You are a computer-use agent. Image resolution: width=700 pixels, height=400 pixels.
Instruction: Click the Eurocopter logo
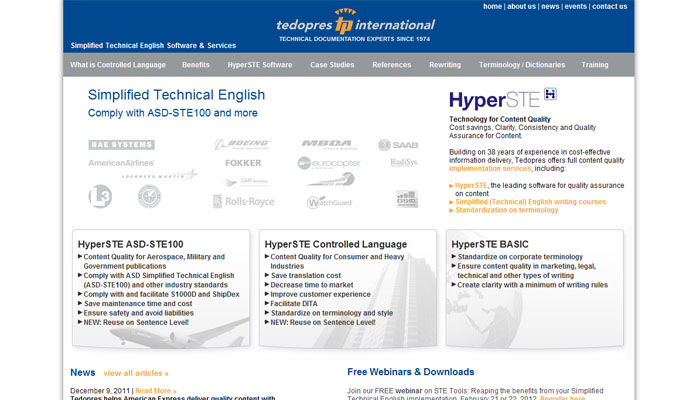point(329,163)
